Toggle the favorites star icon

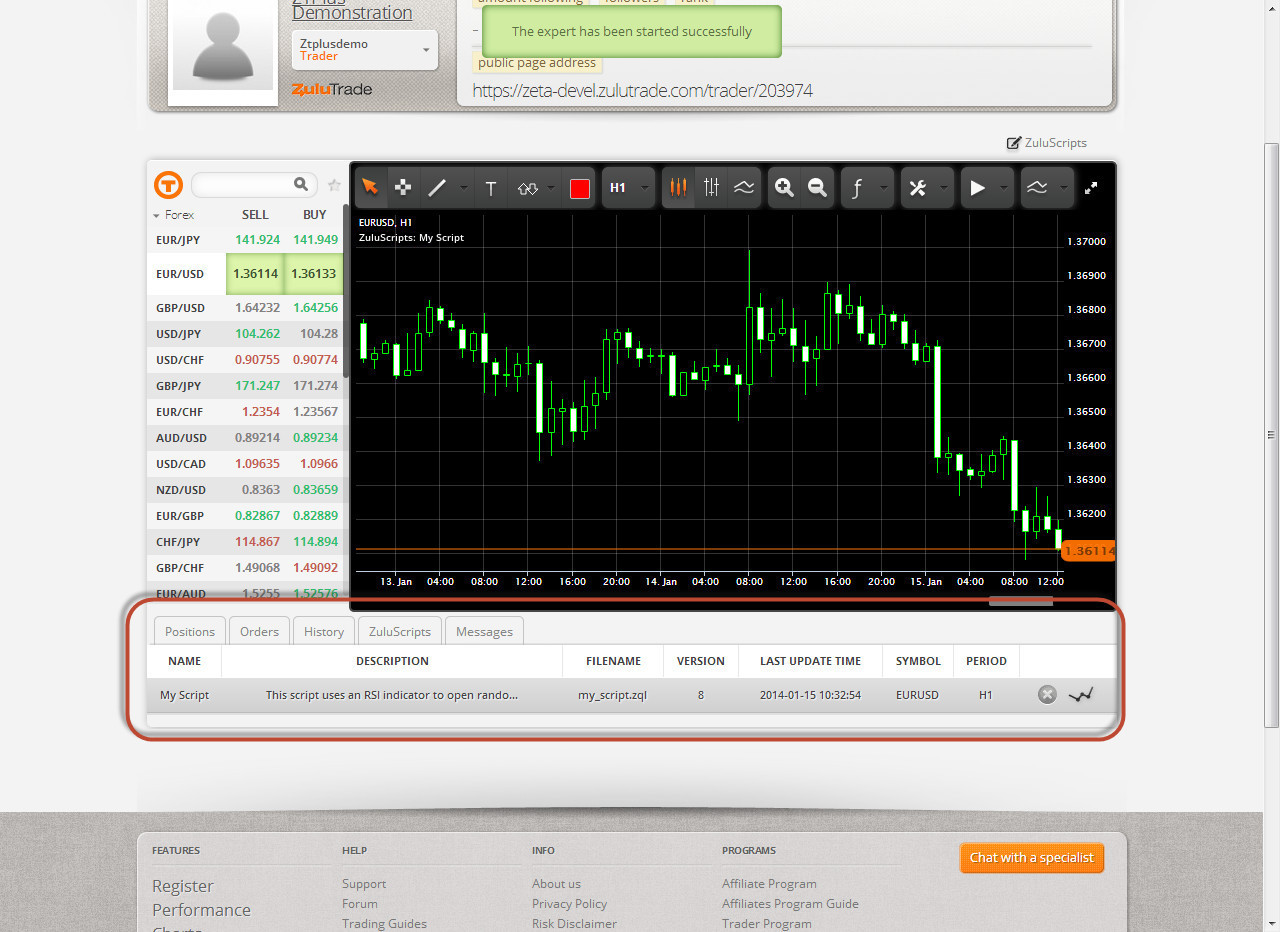tap(335, 185)
